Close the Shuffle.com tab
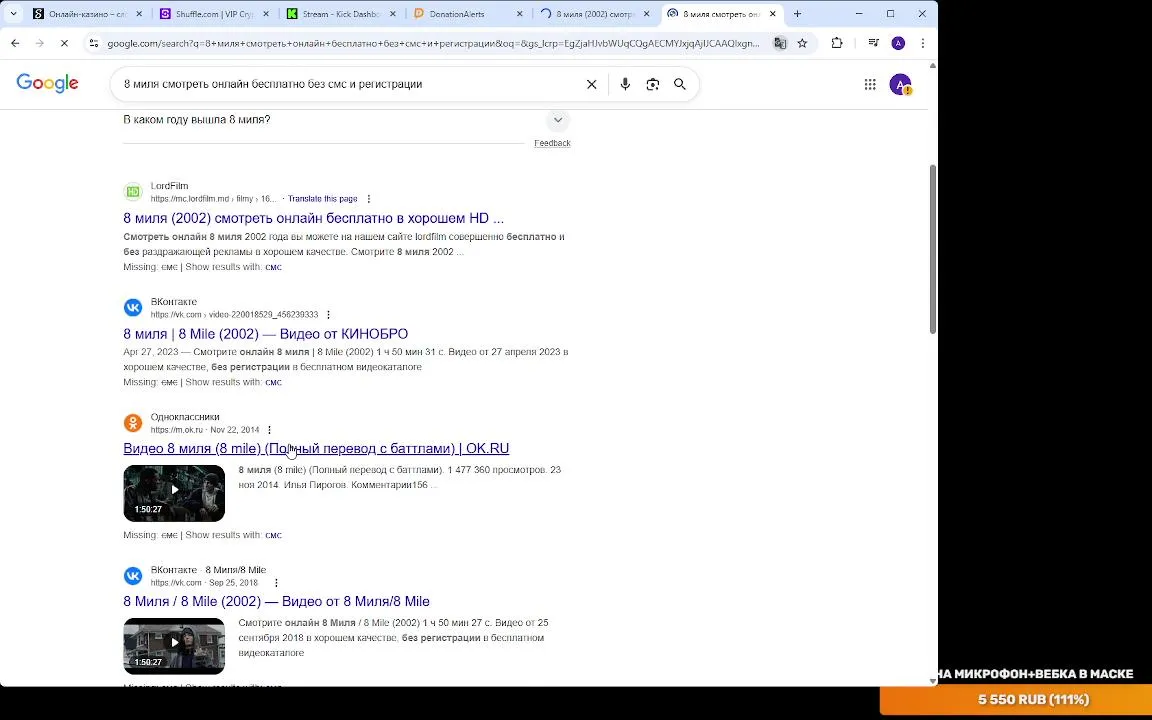Viewport: 1152px width, 720px height. click(265, 14)
